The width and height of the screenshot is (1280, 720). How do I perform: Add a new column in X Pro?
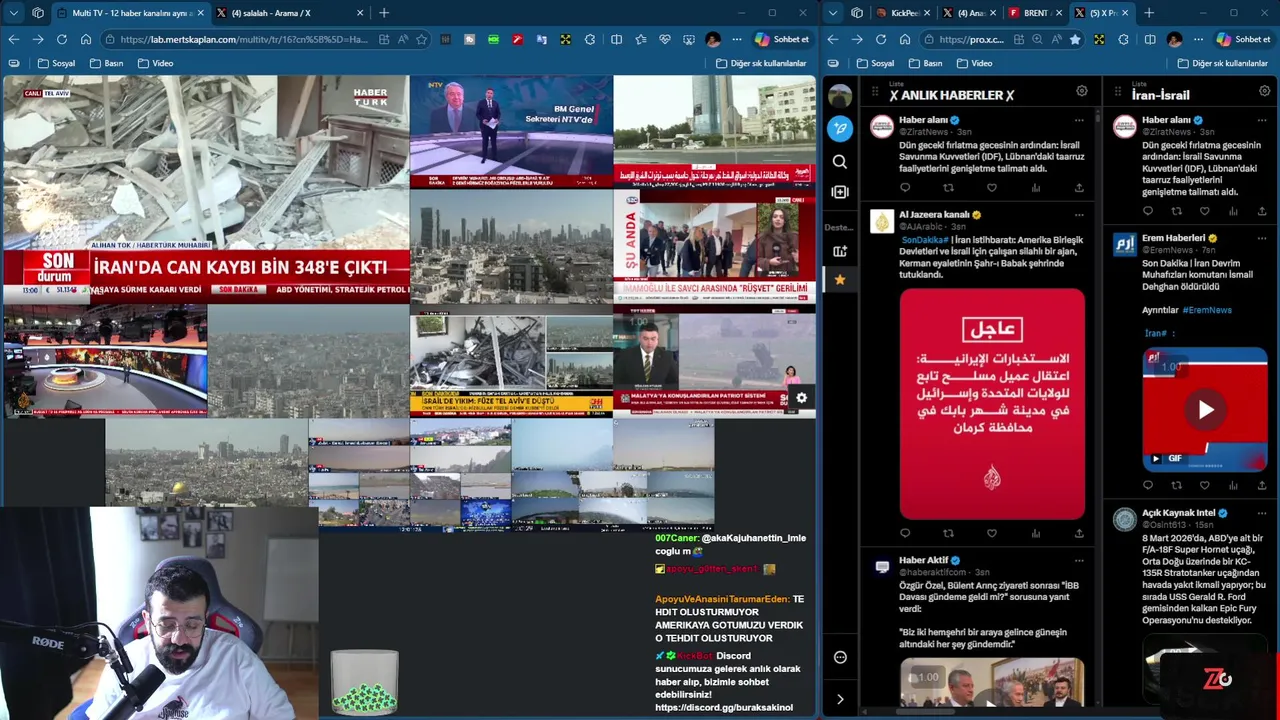pos(840,191)
